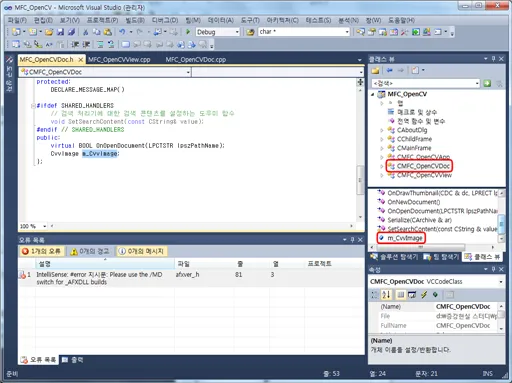
Task: Select OnNewDocument() in member list
Action: 413,202
